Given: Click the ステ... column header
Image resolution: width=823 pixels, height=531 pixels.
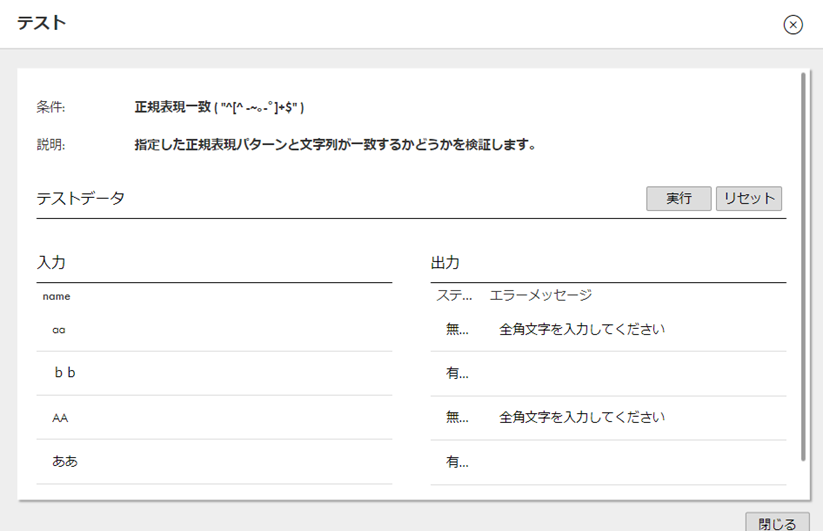Looking at the screenshot, I should 454,295.
